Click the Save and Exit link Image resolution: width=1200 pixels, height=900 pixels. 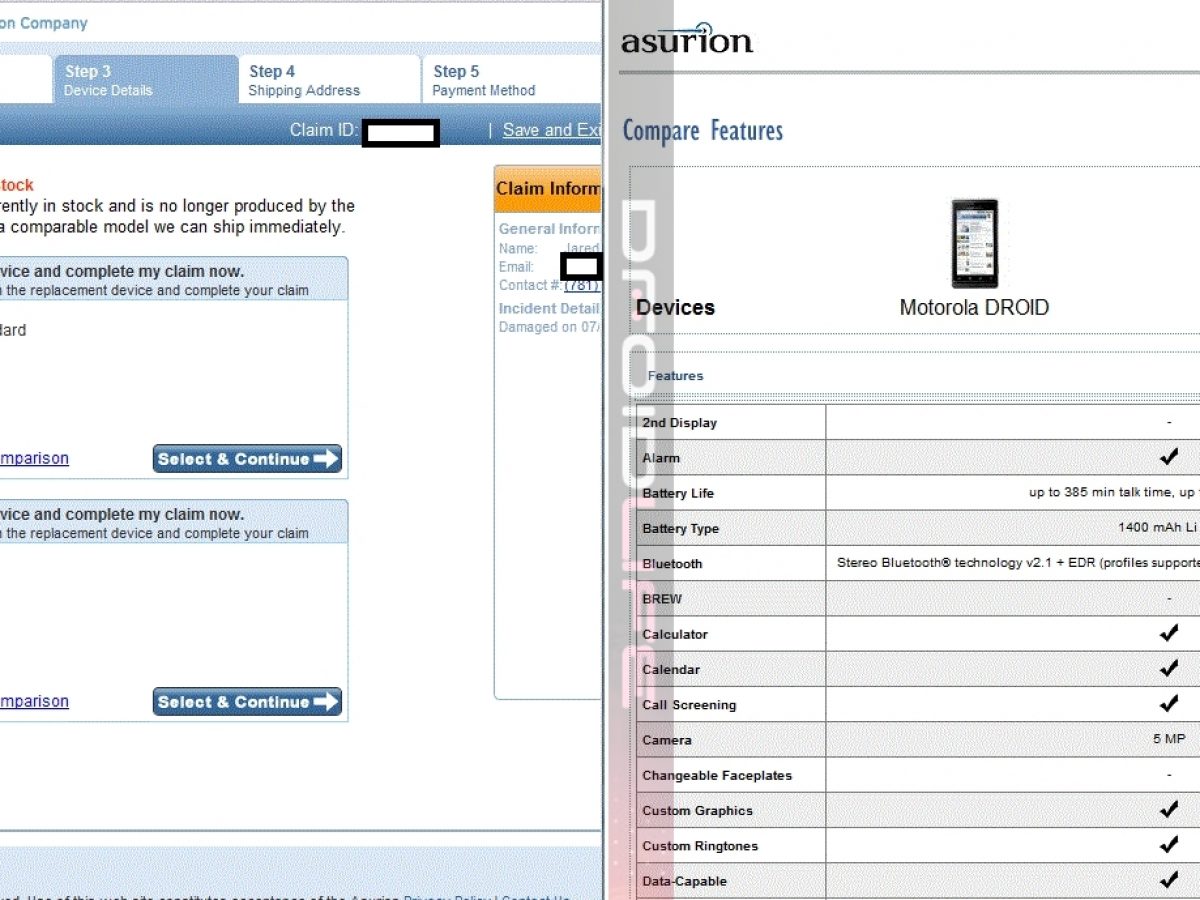551,130
